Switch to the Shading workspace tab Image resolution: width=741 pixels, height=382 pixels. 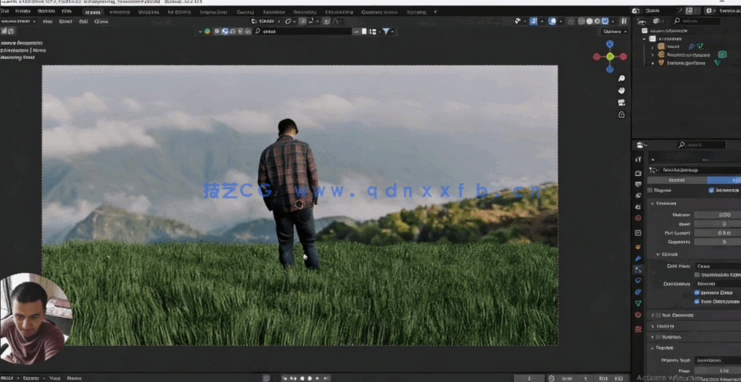coord(245,11)
